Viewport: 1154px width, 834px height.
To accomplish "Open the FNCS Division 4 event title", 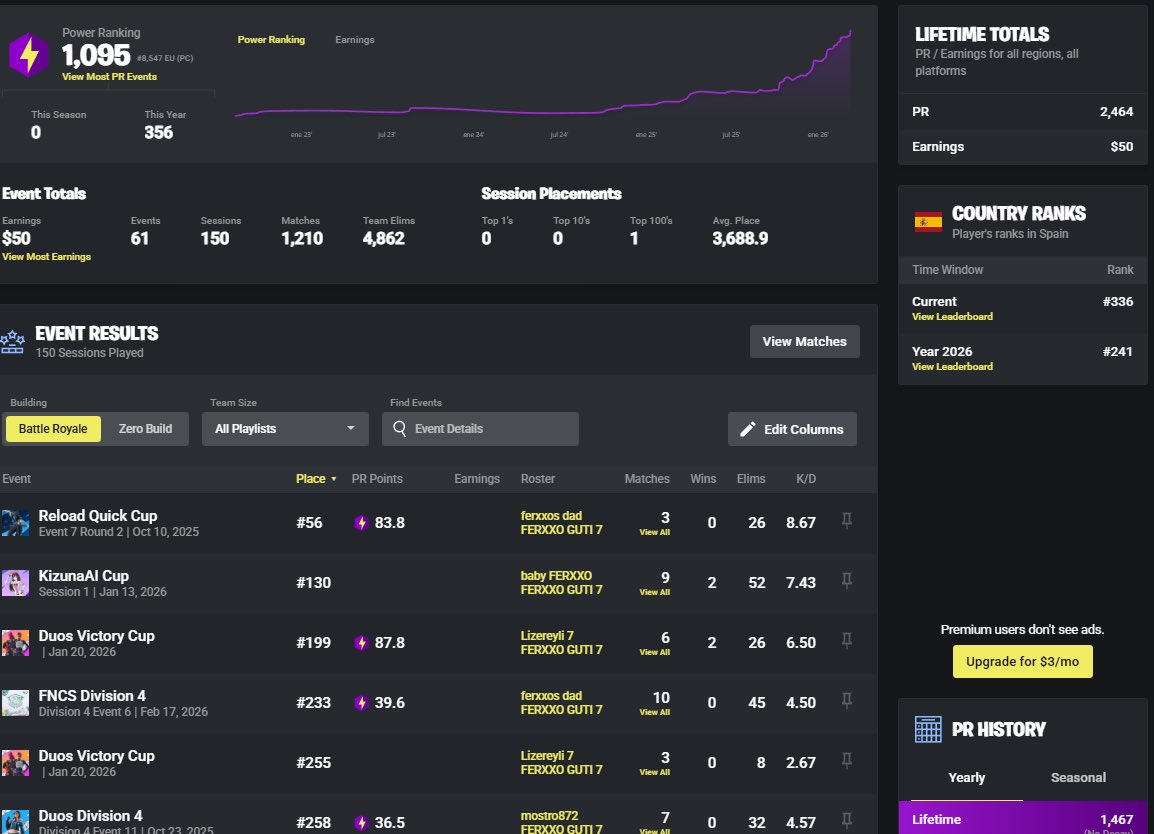I will coord(92,696).
